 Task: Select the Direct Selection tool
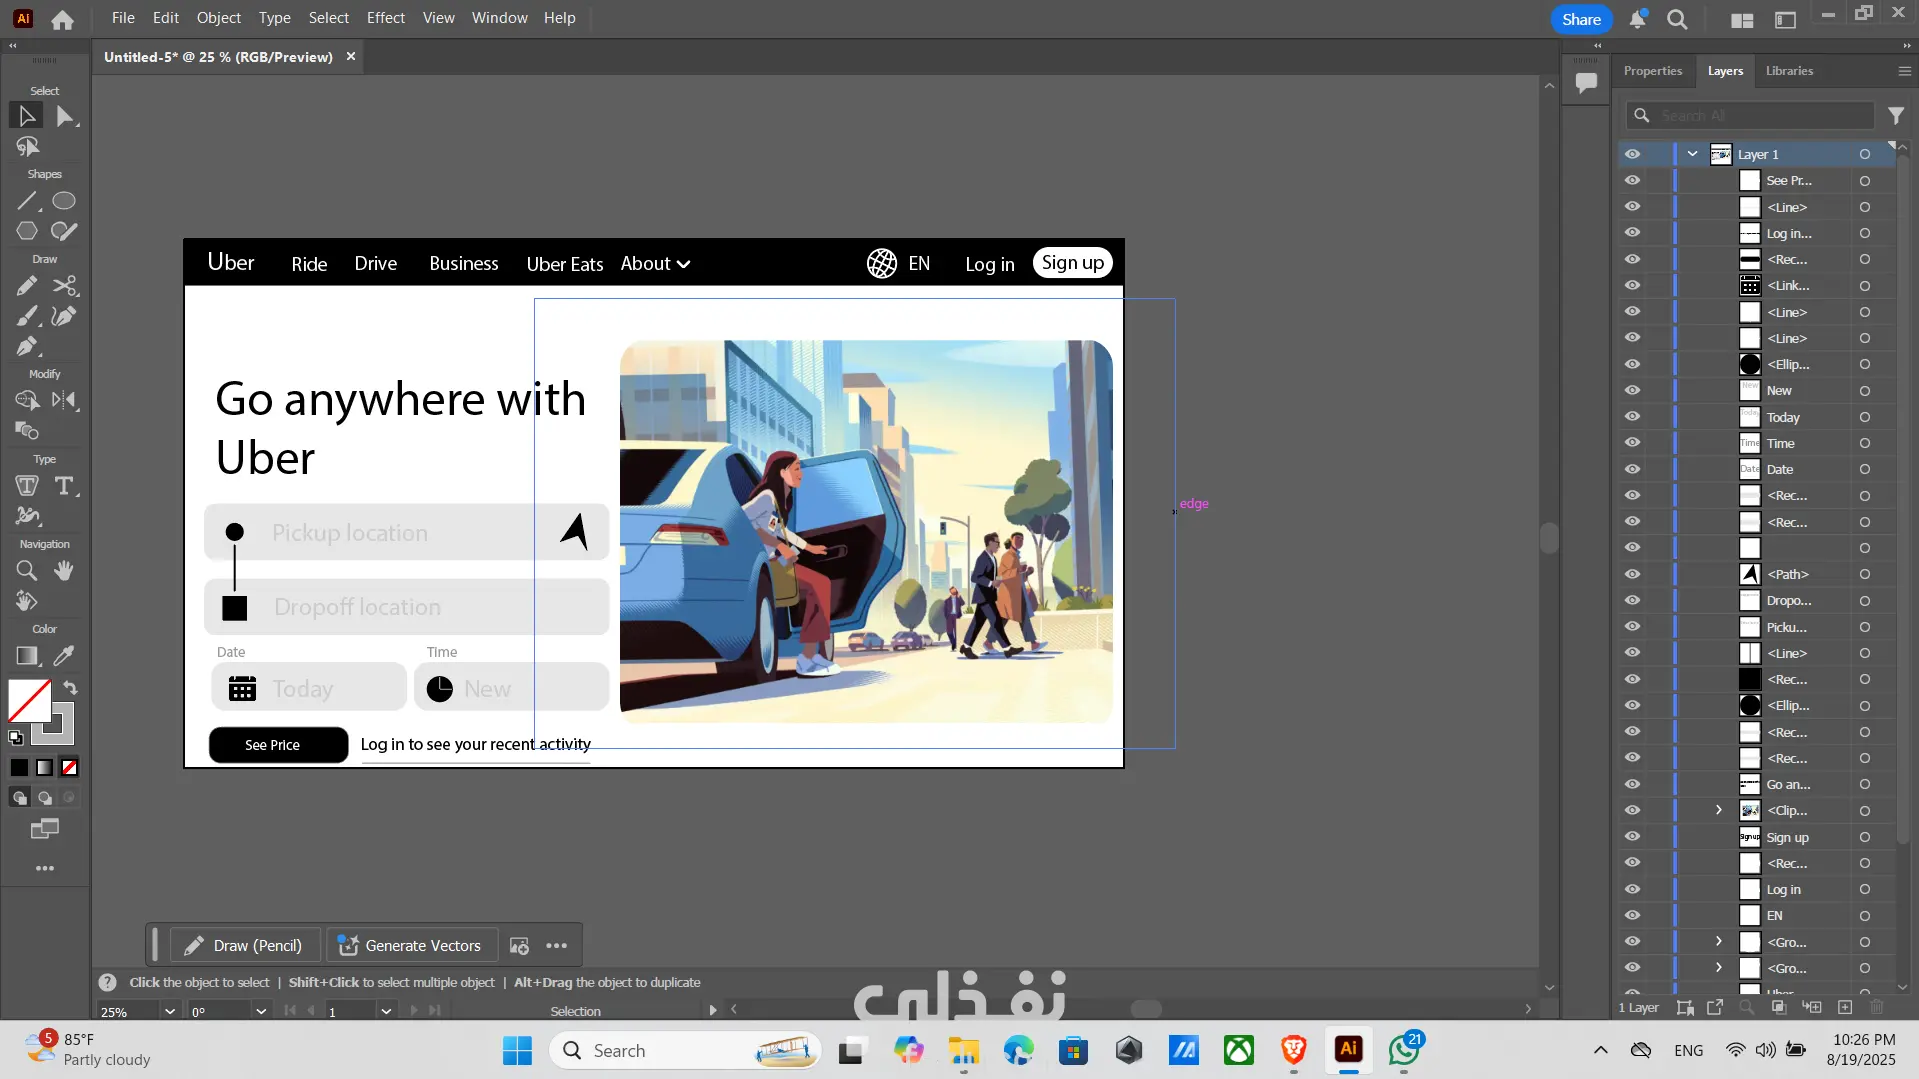coord(65,116)
